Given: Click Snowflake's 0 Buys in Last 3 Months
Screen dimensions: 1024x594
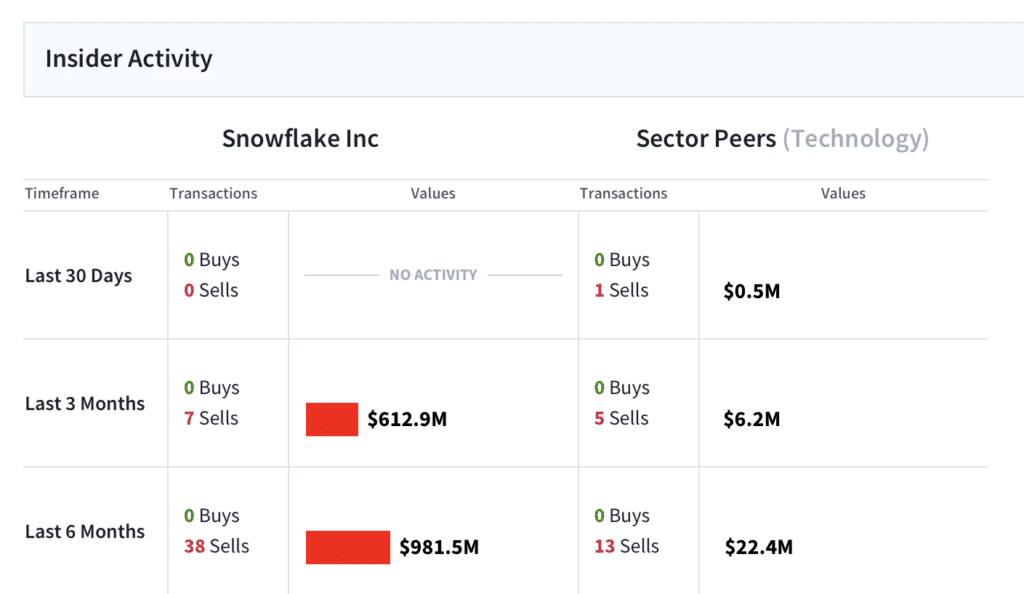Looking at the screenshot, I should [x=212, y=388].
